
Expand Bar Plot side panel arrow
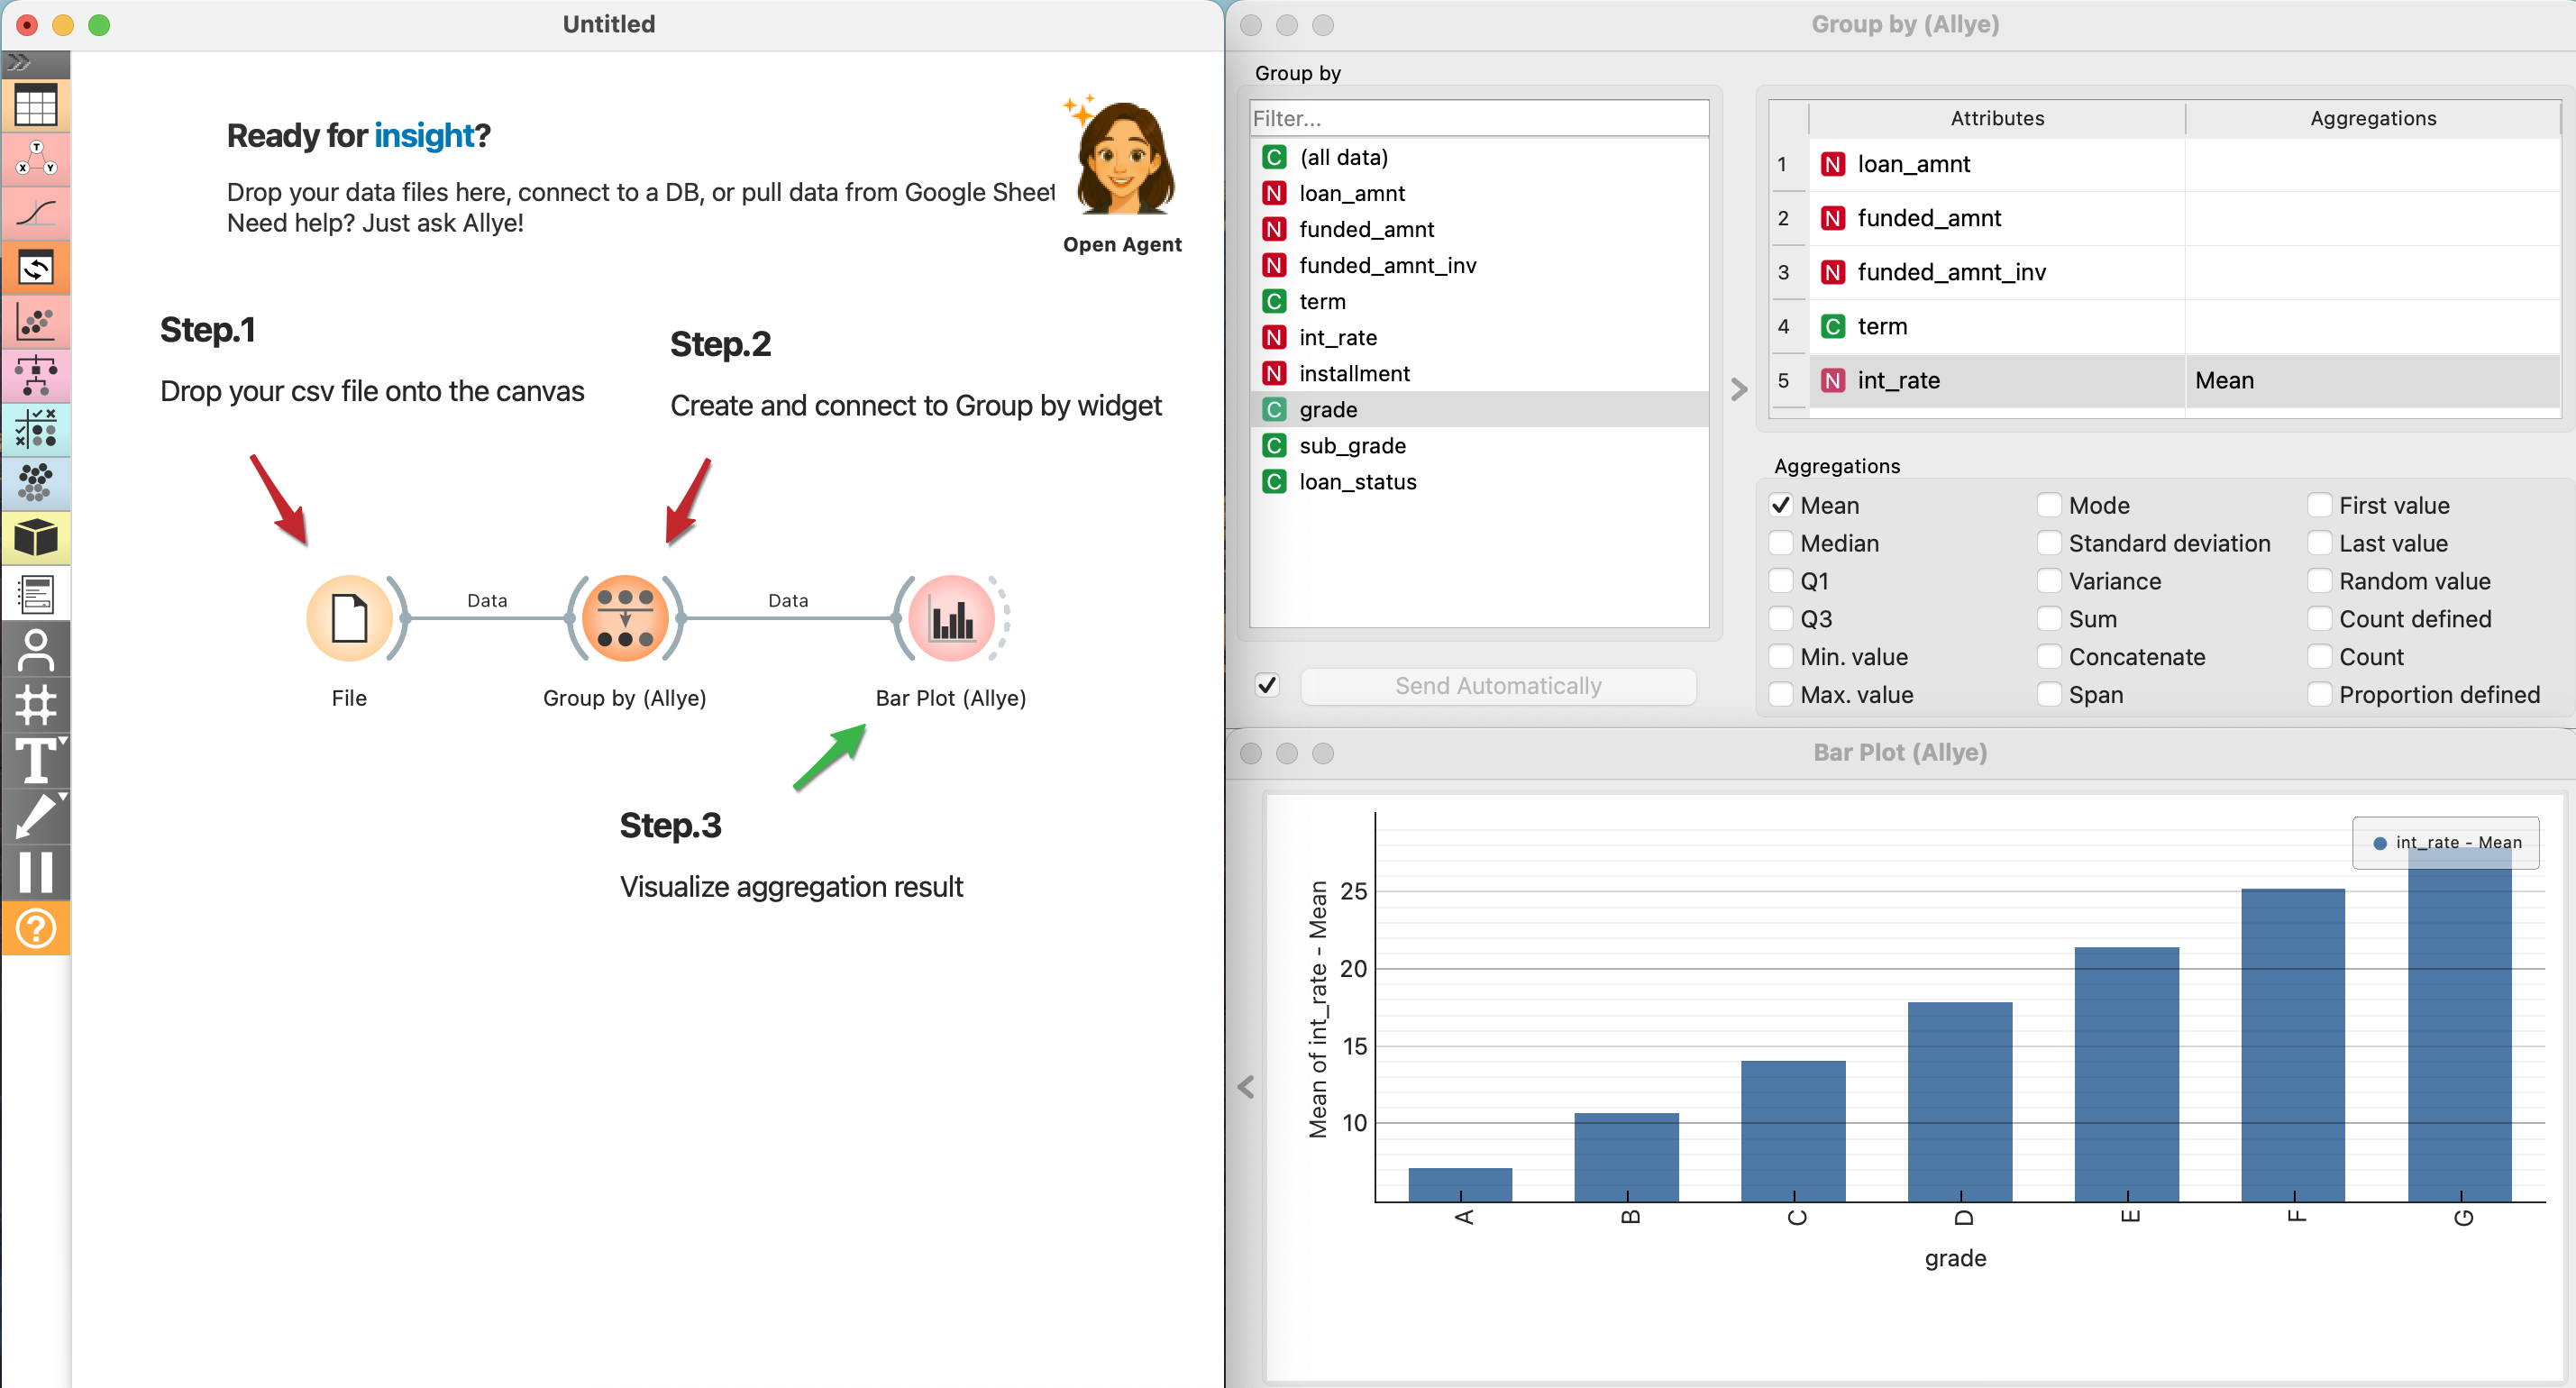pos(1245,1086)
